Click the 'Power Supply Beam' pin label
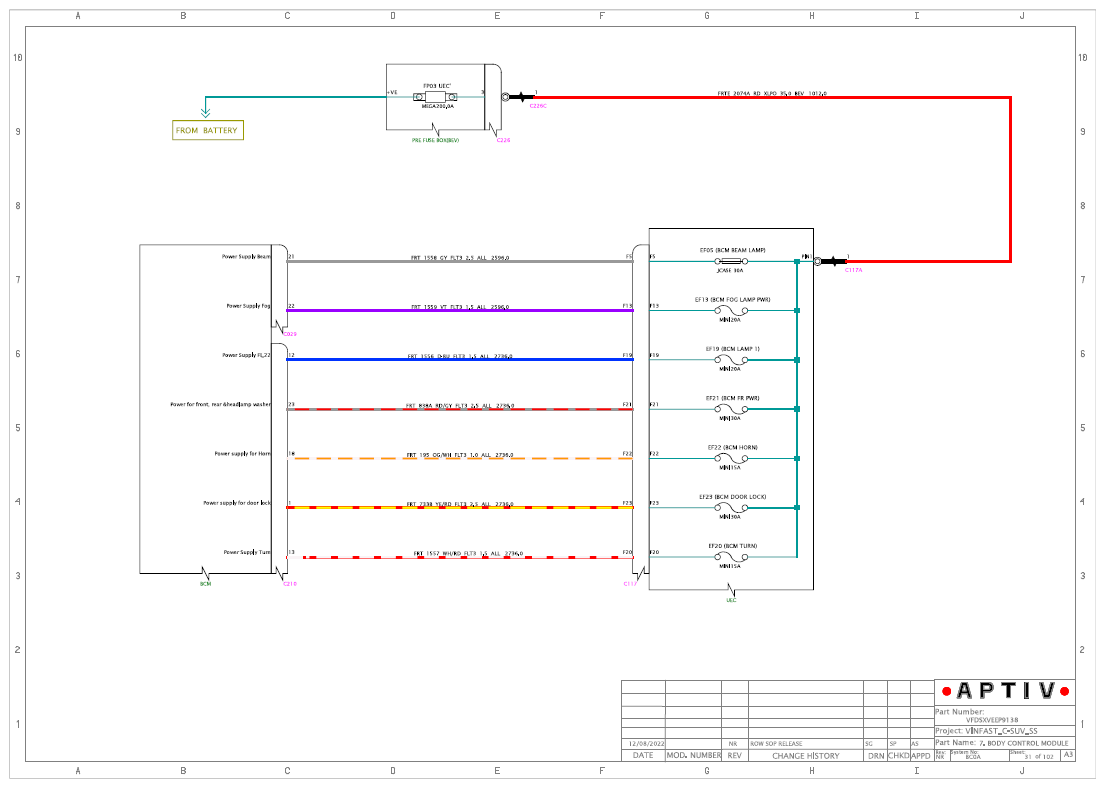Image resolution: width=1105 pixels, height=788 pixels. pyautogui.click(x=246, y=257)
